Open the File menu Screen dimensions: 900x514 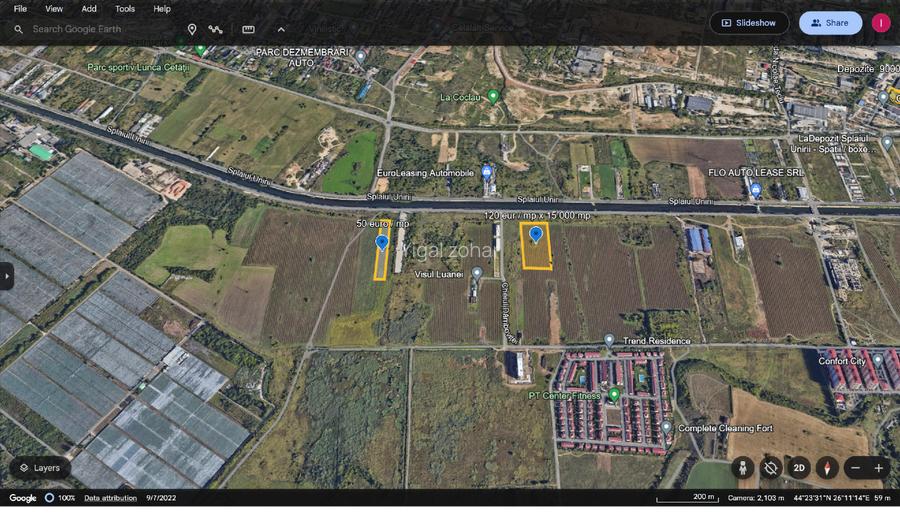(x=20, y=8)
